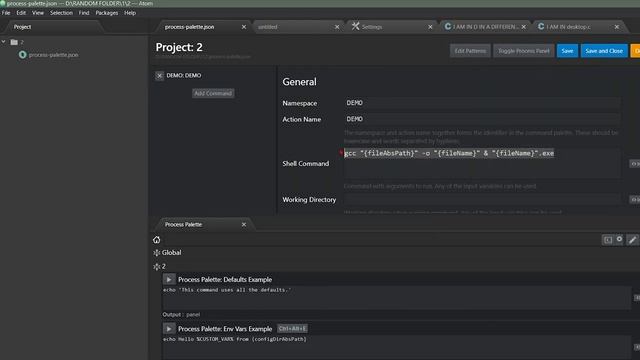This screenshot has width=640, height=360.
Task: Click the Add Command button
Action: tap(213, 93)
